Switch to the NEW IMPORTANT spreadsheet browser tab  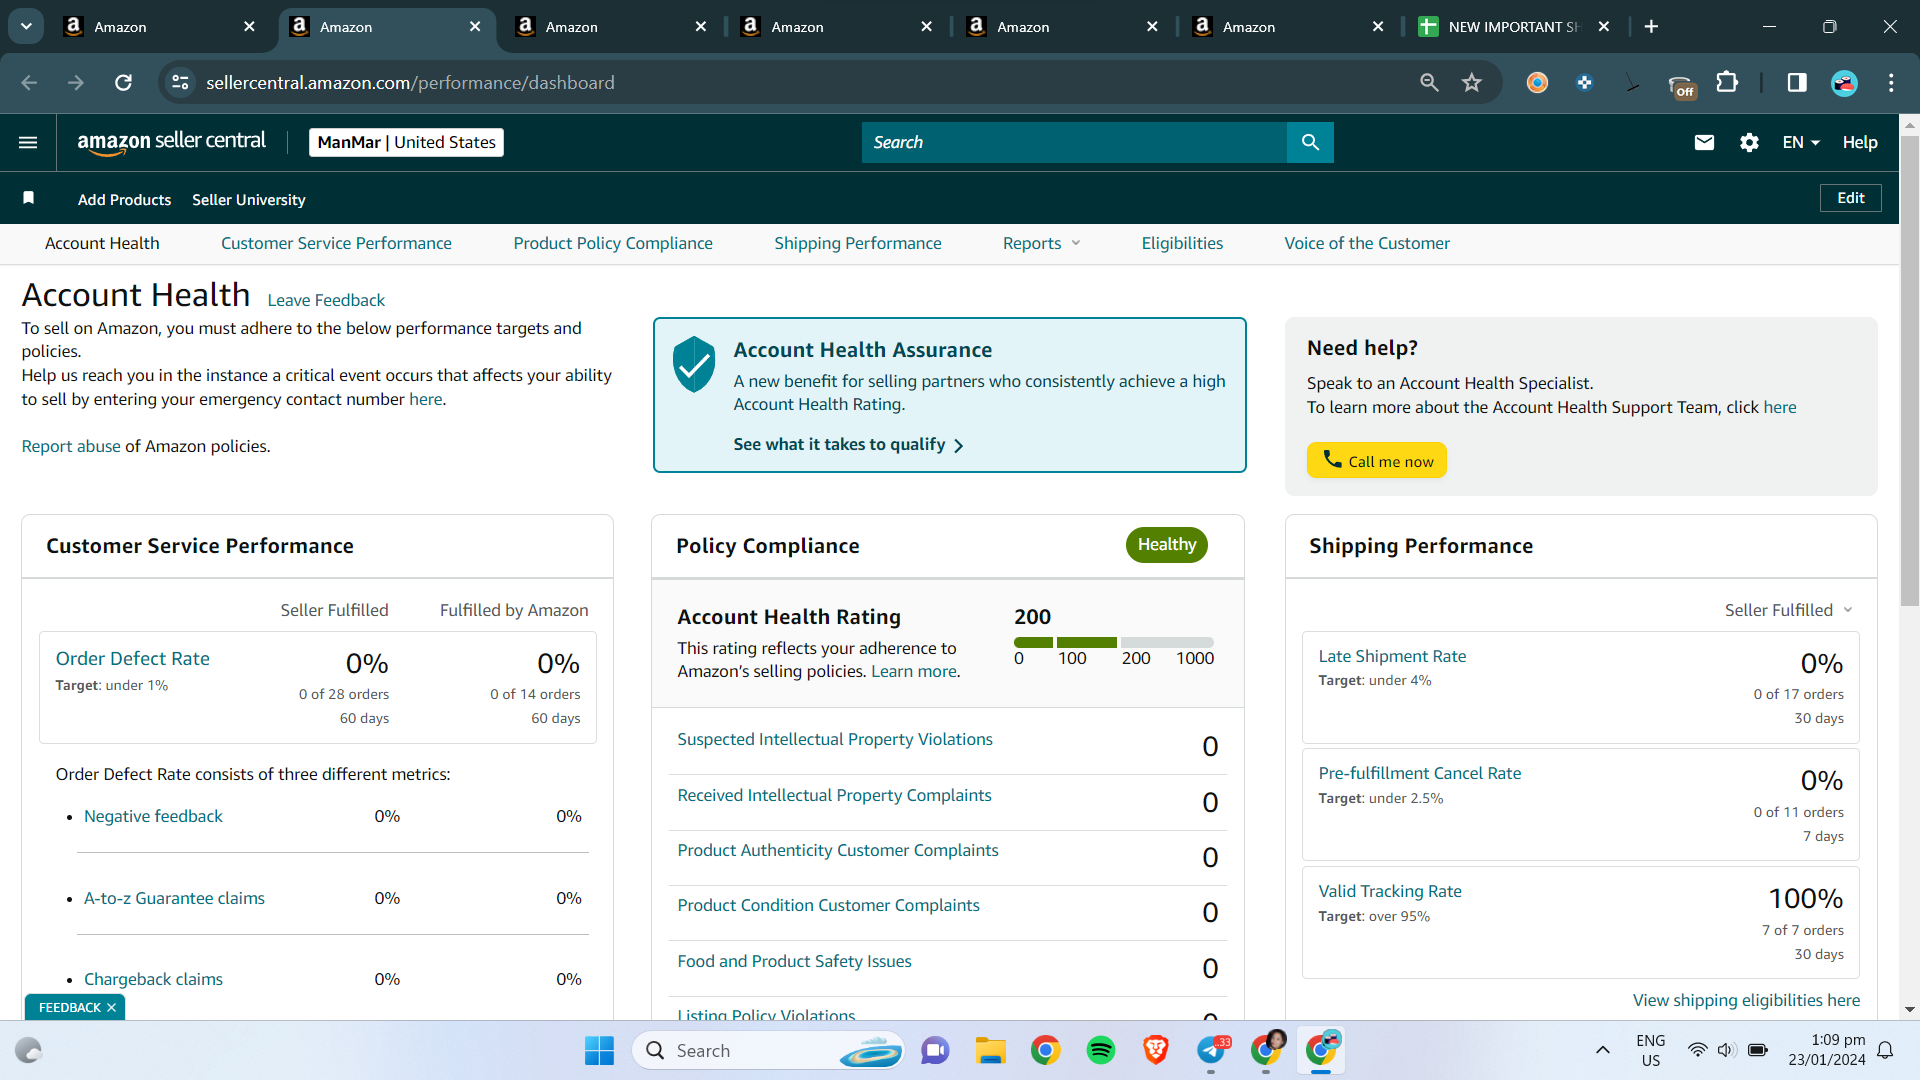[1514, 27]
